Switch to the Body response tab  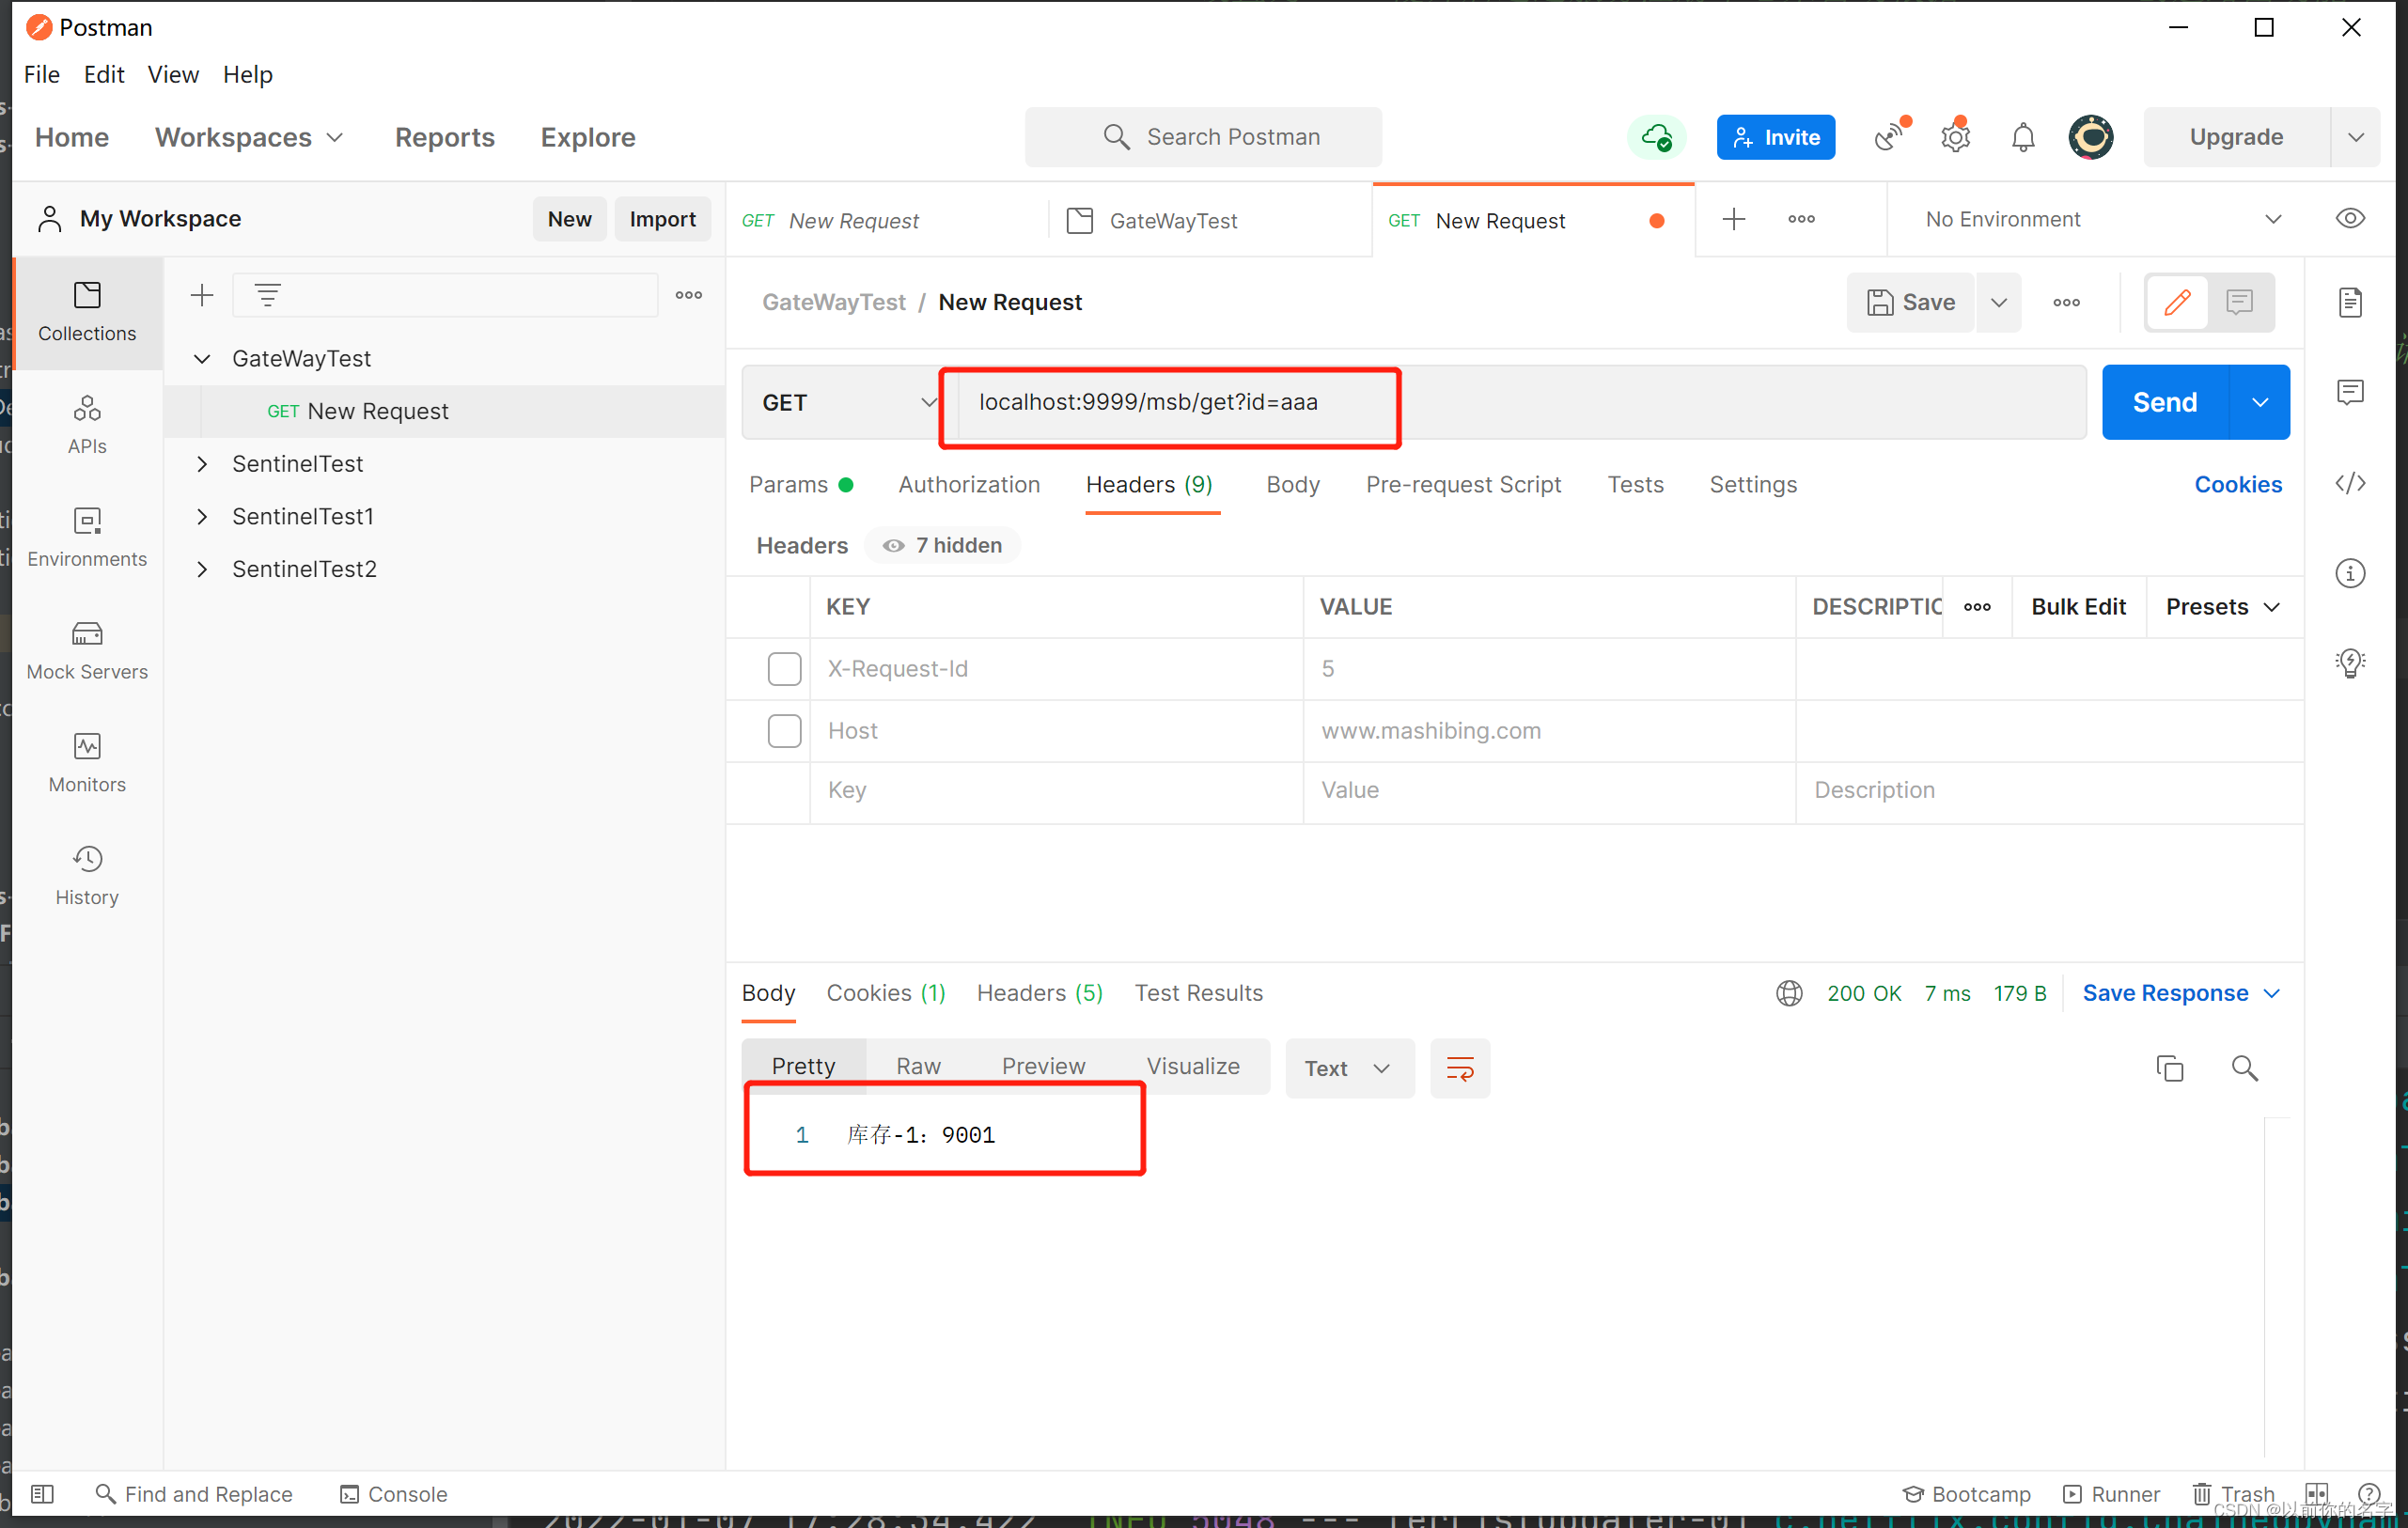[767, 993]
